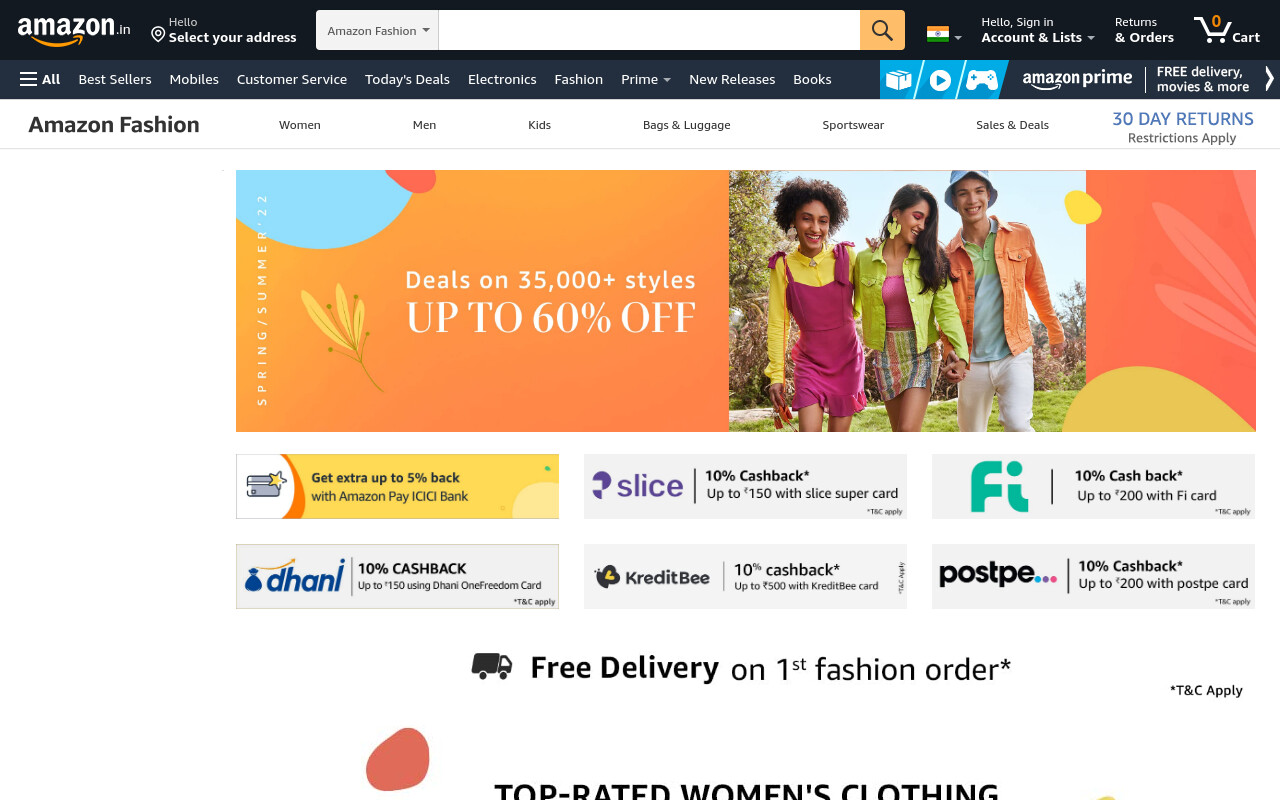Select the Women fashion tab
Screen dimensions: 1280x800
(300, 125)
